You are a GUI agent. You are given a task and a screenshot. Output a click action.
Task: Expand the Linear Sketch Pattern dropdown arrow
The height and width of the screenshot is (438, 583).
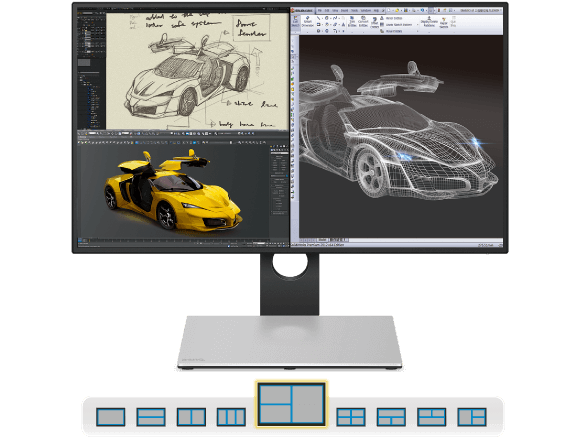[x=417, y=25]
